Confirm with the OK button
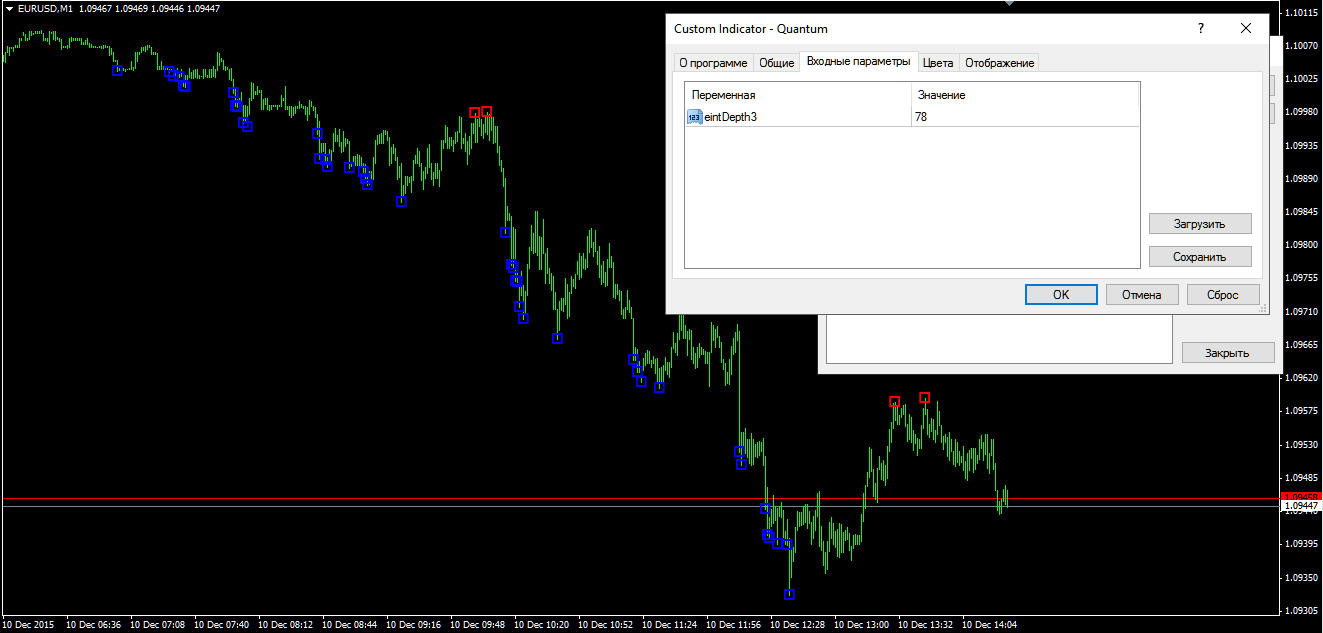The height and width of the screenshot is (633, 1323). (x=1061, y=294)
